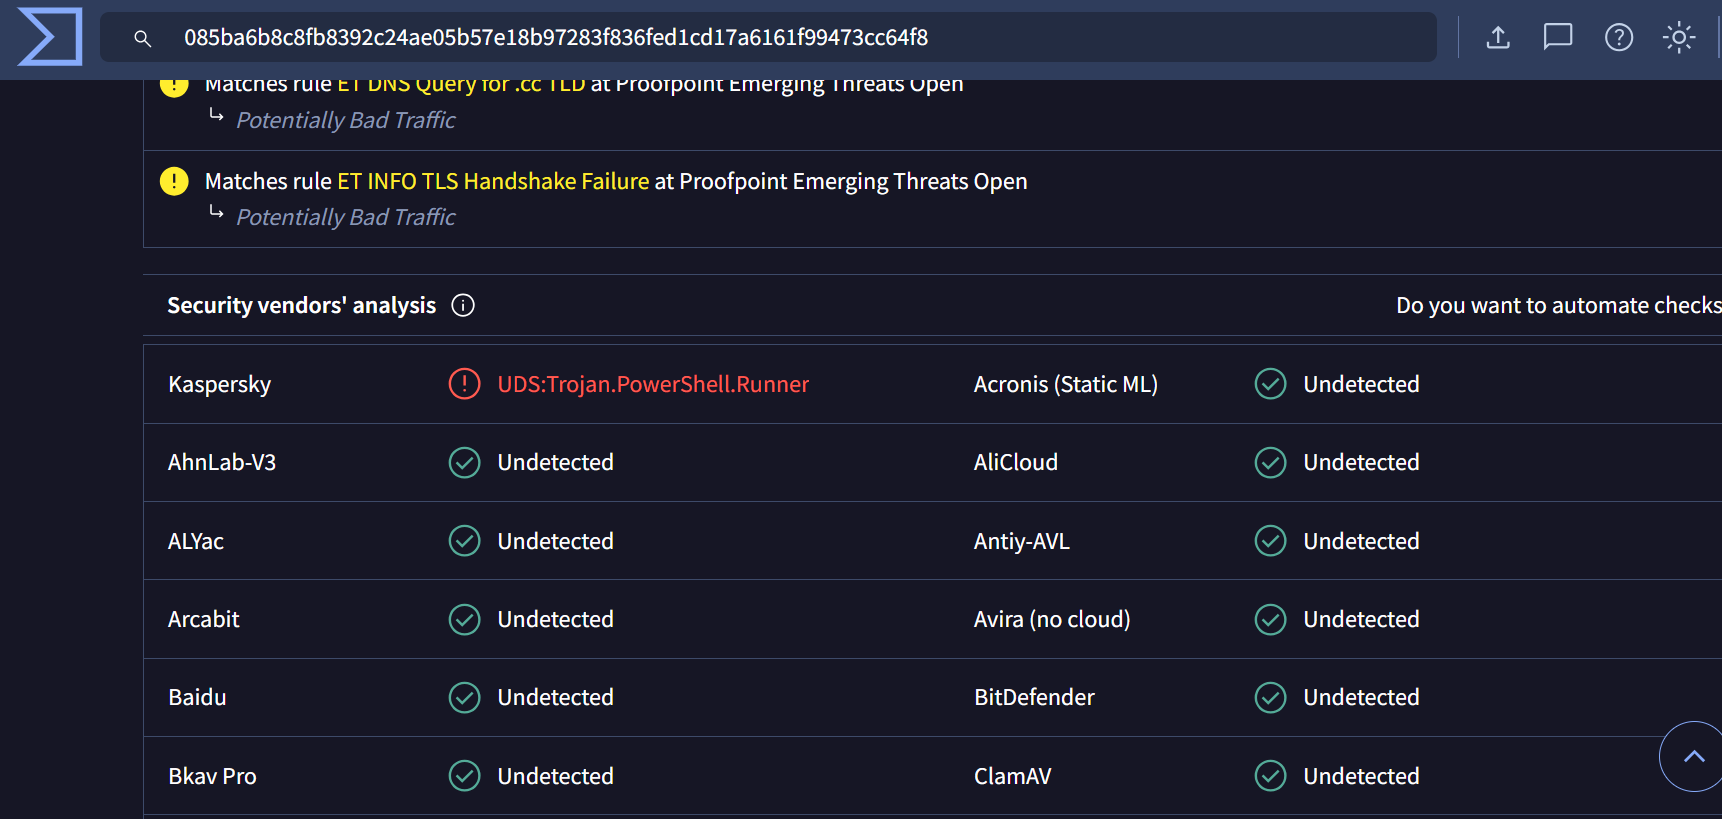Click 'Do you want to automate checks' link

tap(1559, 305)
